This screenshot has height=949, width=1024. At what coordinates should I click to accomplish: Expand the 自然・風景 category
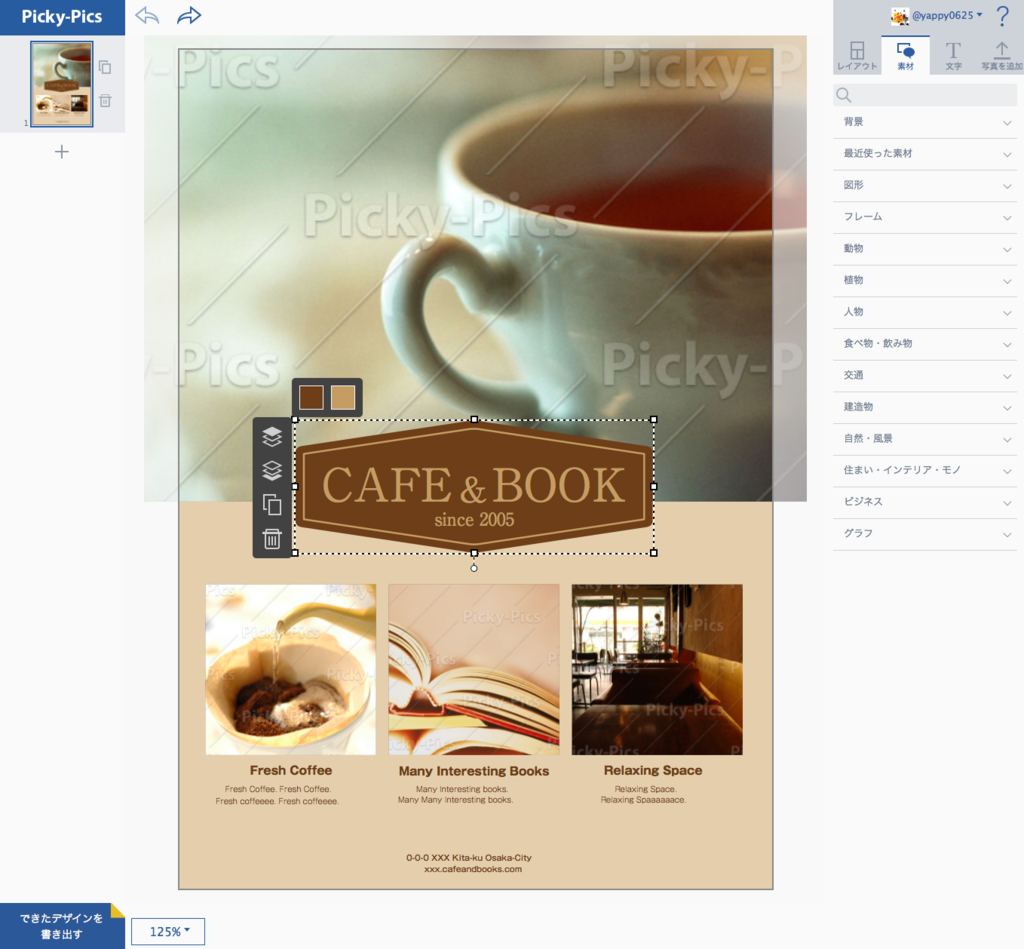pos(925,439)
